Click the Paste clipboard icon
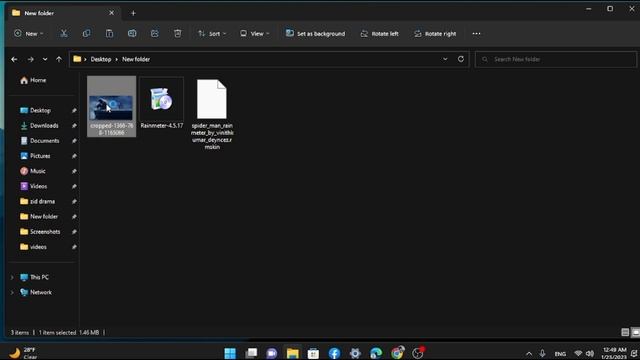Image resolution: width=640 pixels, height=360 pixels. pos(109,33)
